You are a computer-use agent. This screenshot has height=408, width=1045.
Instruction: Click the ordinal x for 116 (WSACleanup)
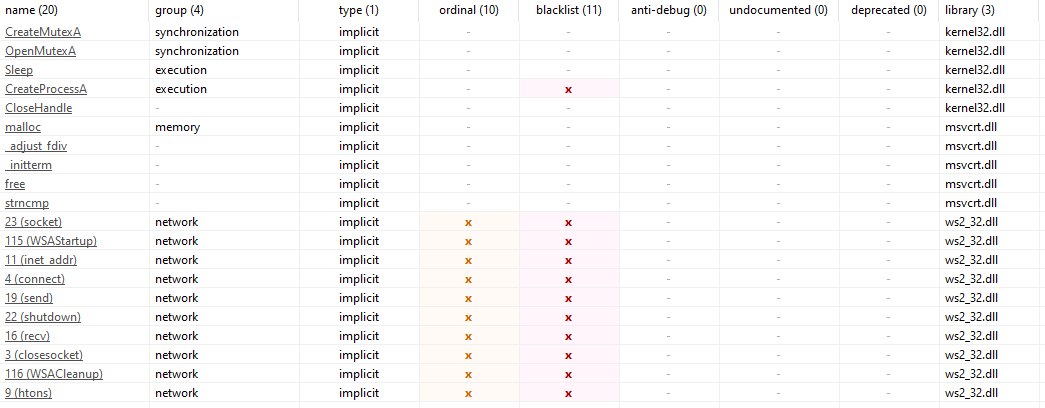pyautogui.click(x=469, y=375)
